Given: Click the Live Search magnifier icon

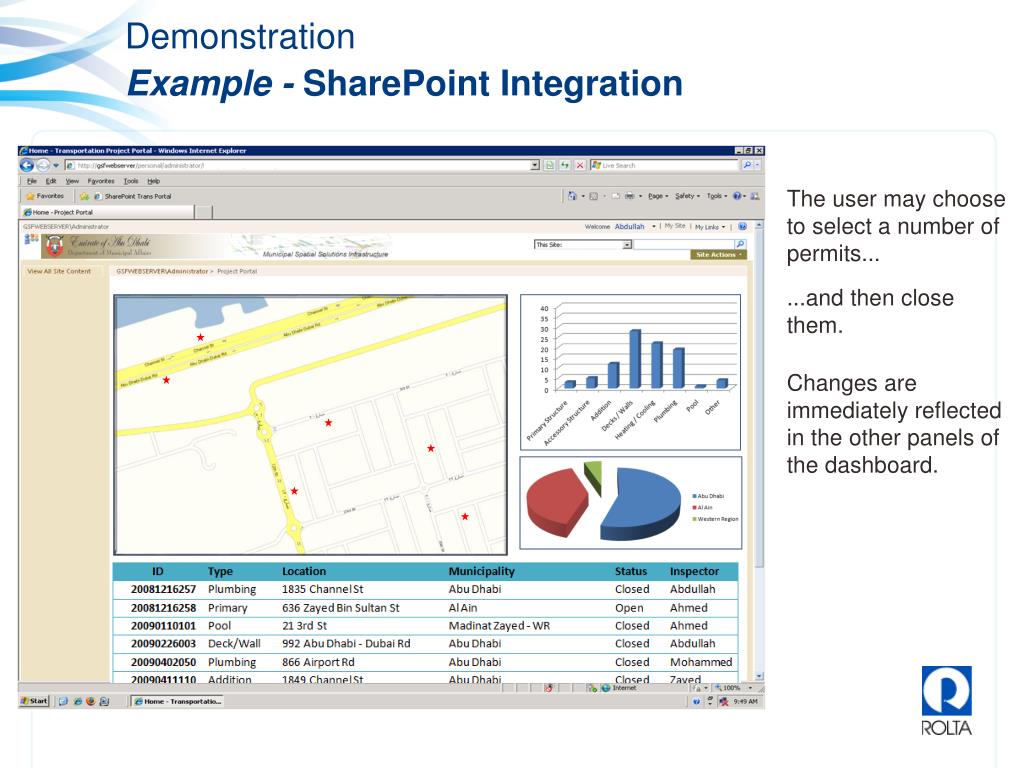Looking at the screenshot, I should point(746,165).
